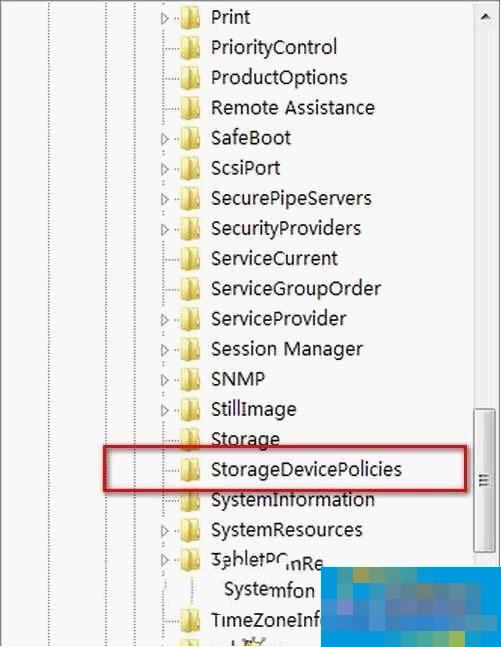Expand the SafeBoot key arrow
This screenshot has height=647, width=501.
[x=165, y=139]
